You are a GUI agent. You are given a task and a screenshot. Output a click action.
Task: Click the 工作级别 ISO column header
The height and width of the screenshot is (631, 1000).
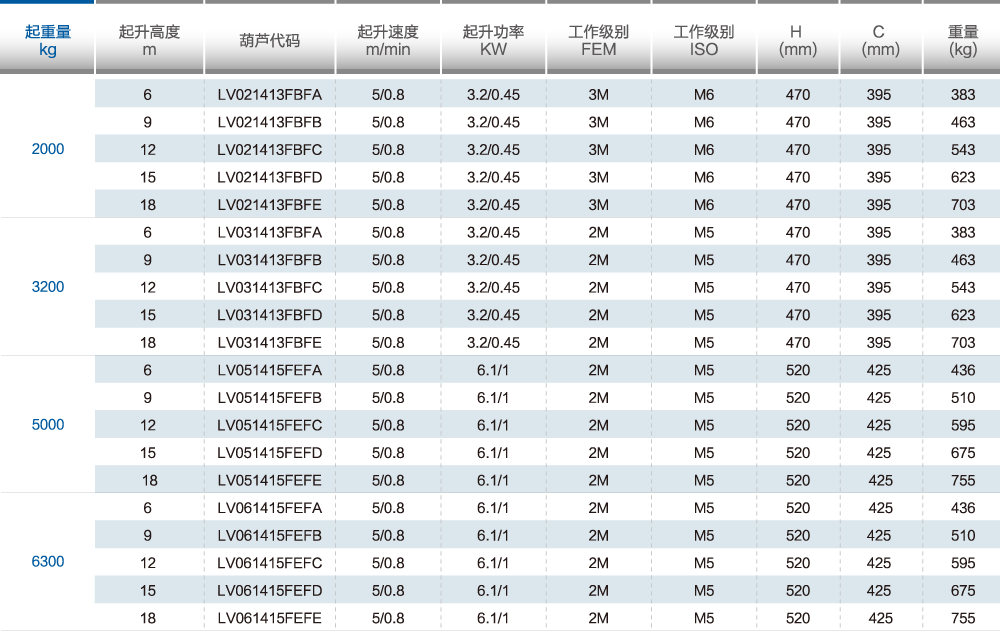point(703,41)
